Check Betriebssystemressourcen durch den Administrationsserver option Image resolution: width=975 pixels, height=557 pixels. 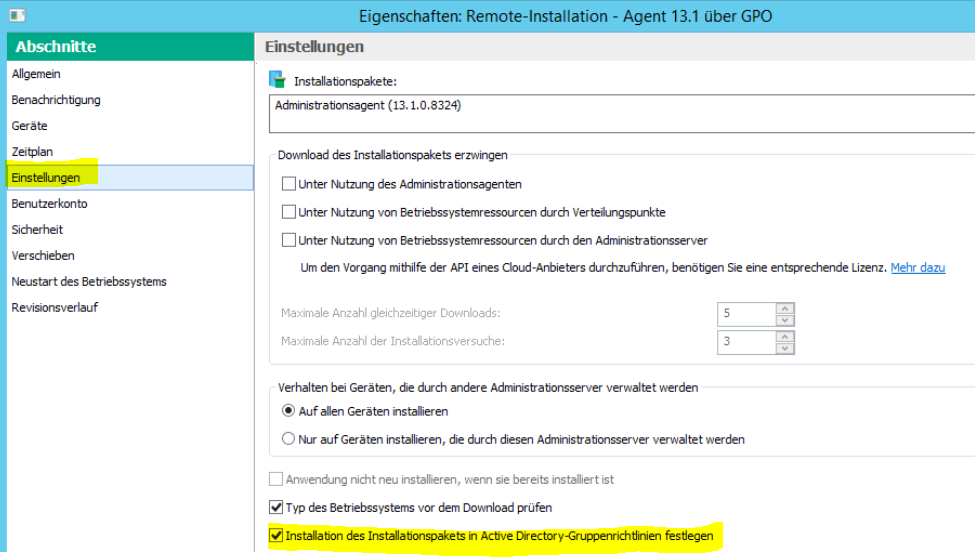pyautogui.click(x=289, y=240)
